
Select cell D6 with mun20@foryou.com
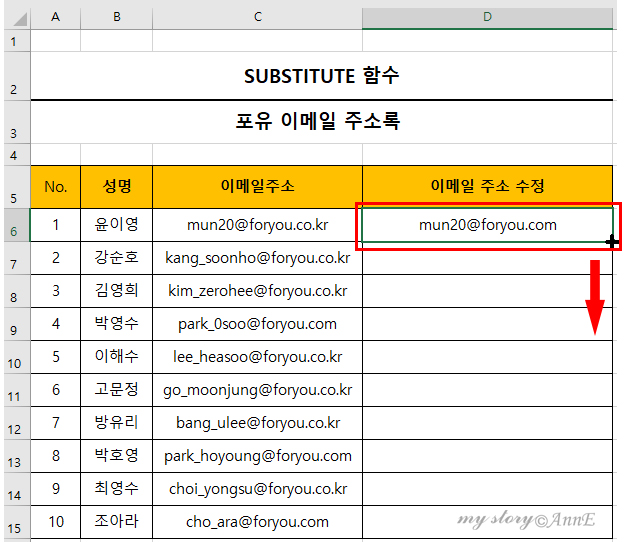click(x=488, y=225)
